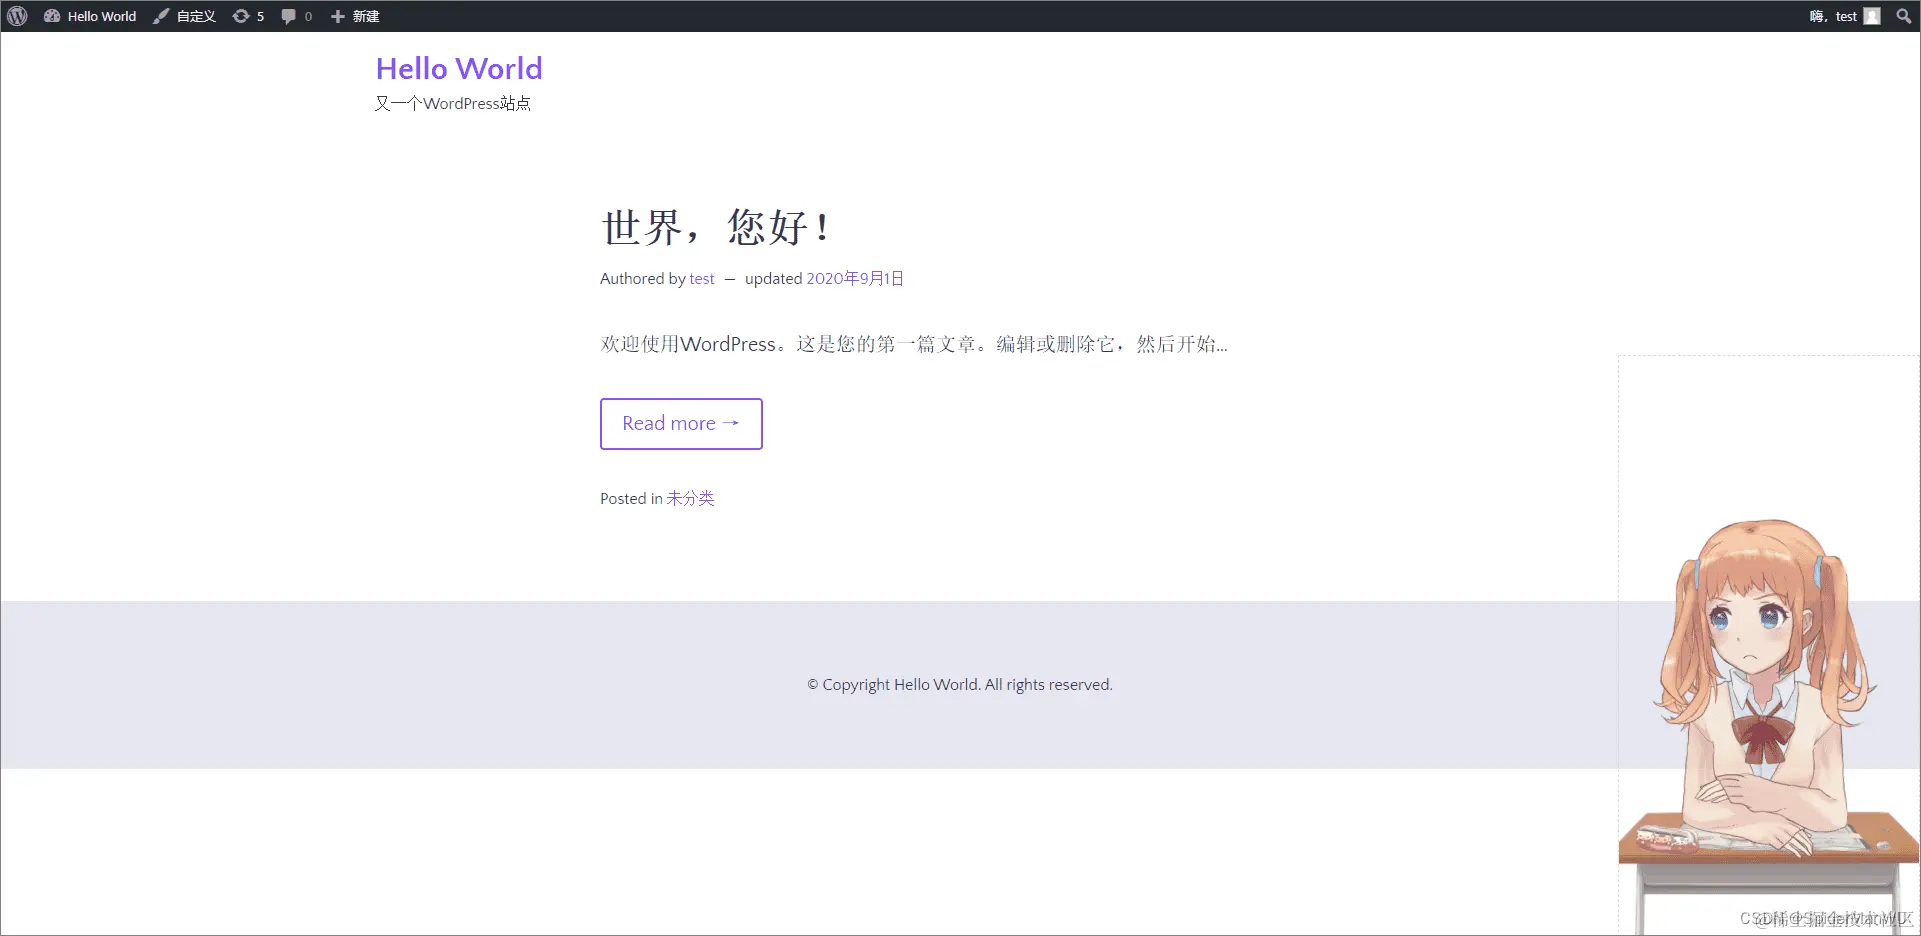The width and height of the screenshot is (1921, 936).
Task: Open updates via the refresh arrows icon
Action: (x=241, y=16)
